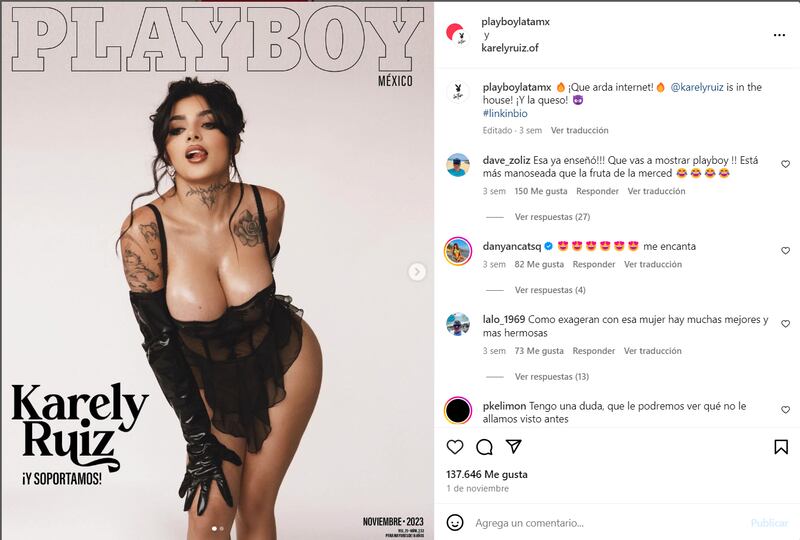
Task: Like the post with the heart icon
Action: pyautogui.click(x=455, y=447)
